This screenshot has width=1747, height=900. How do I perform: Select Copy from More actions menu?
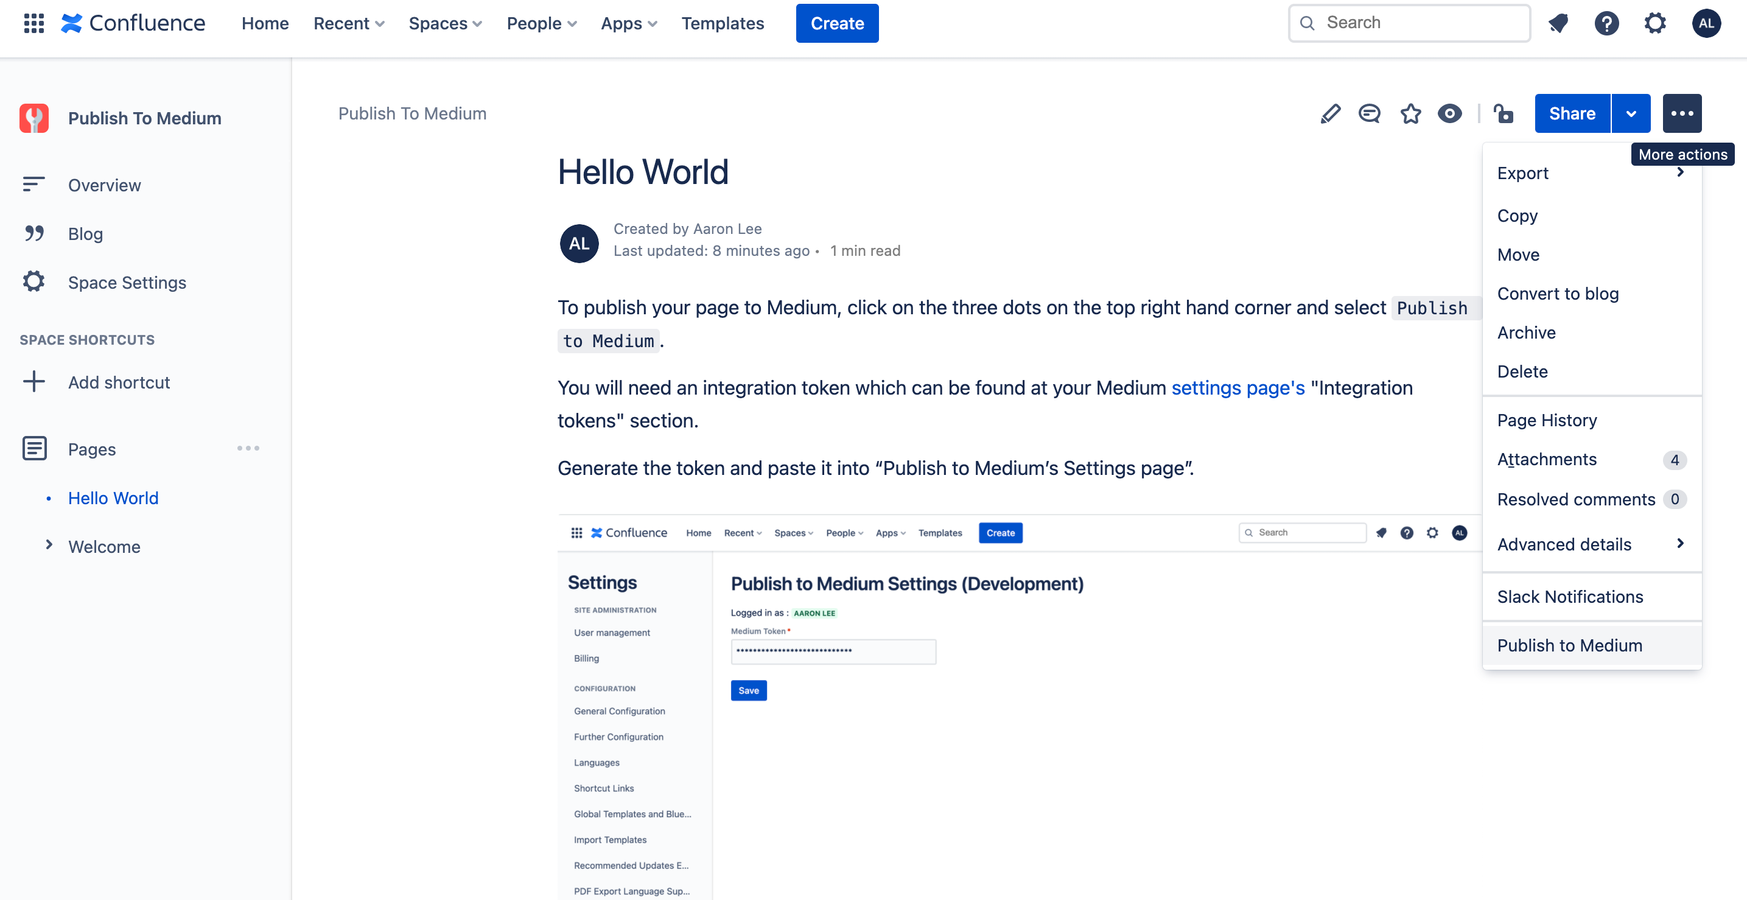tap(1592, 216)
